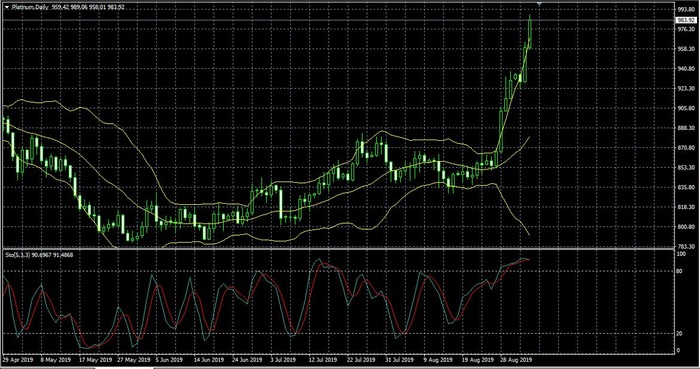This screenshot has height=369, width=700.
Task: Click the 14 Jun 2019 date label
Action: pos(209,359)
